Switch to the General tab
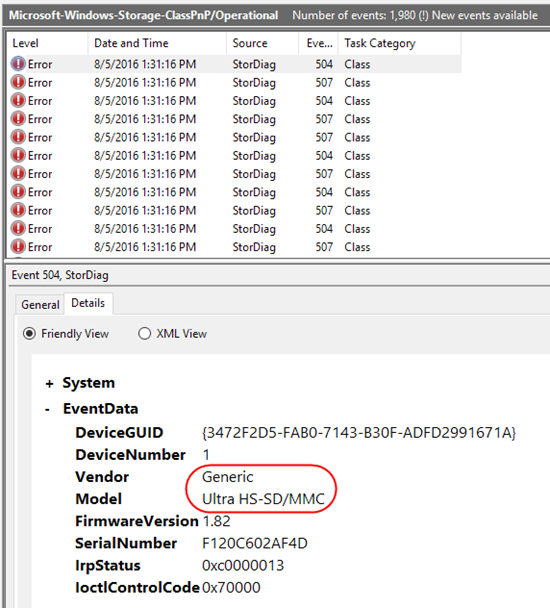 [40, 305]
